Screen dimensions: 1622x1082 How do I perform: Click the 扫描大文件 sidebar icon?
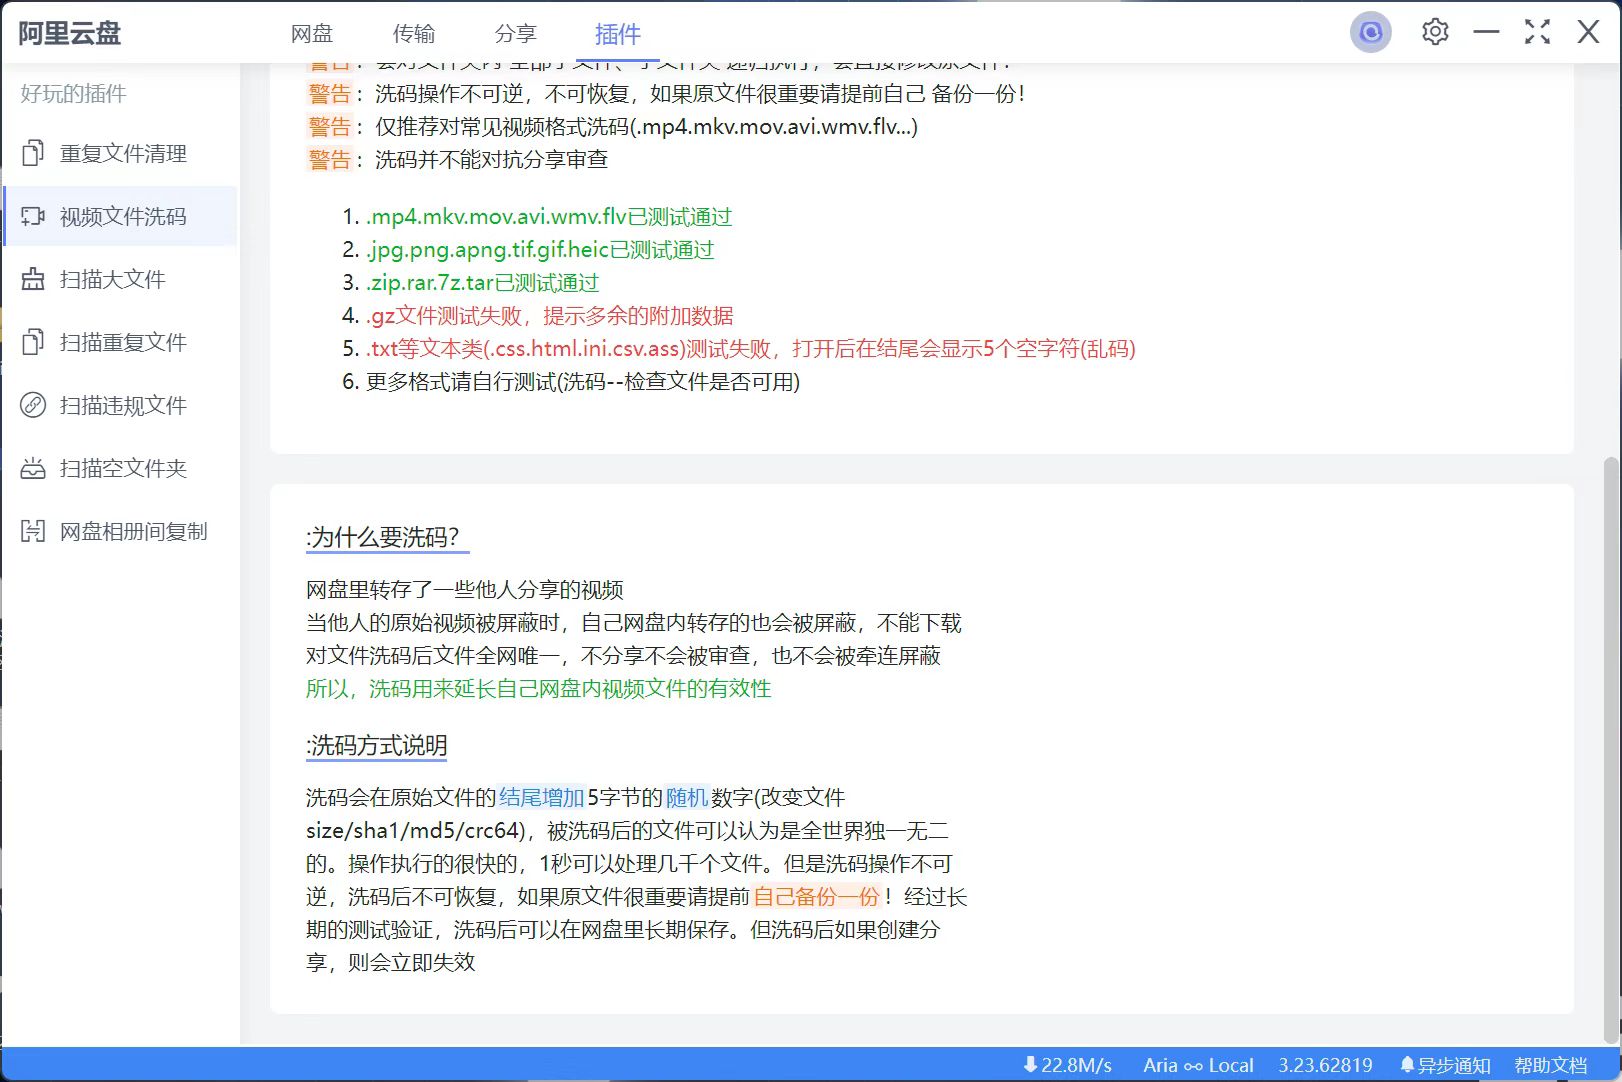tap(33, 279)
